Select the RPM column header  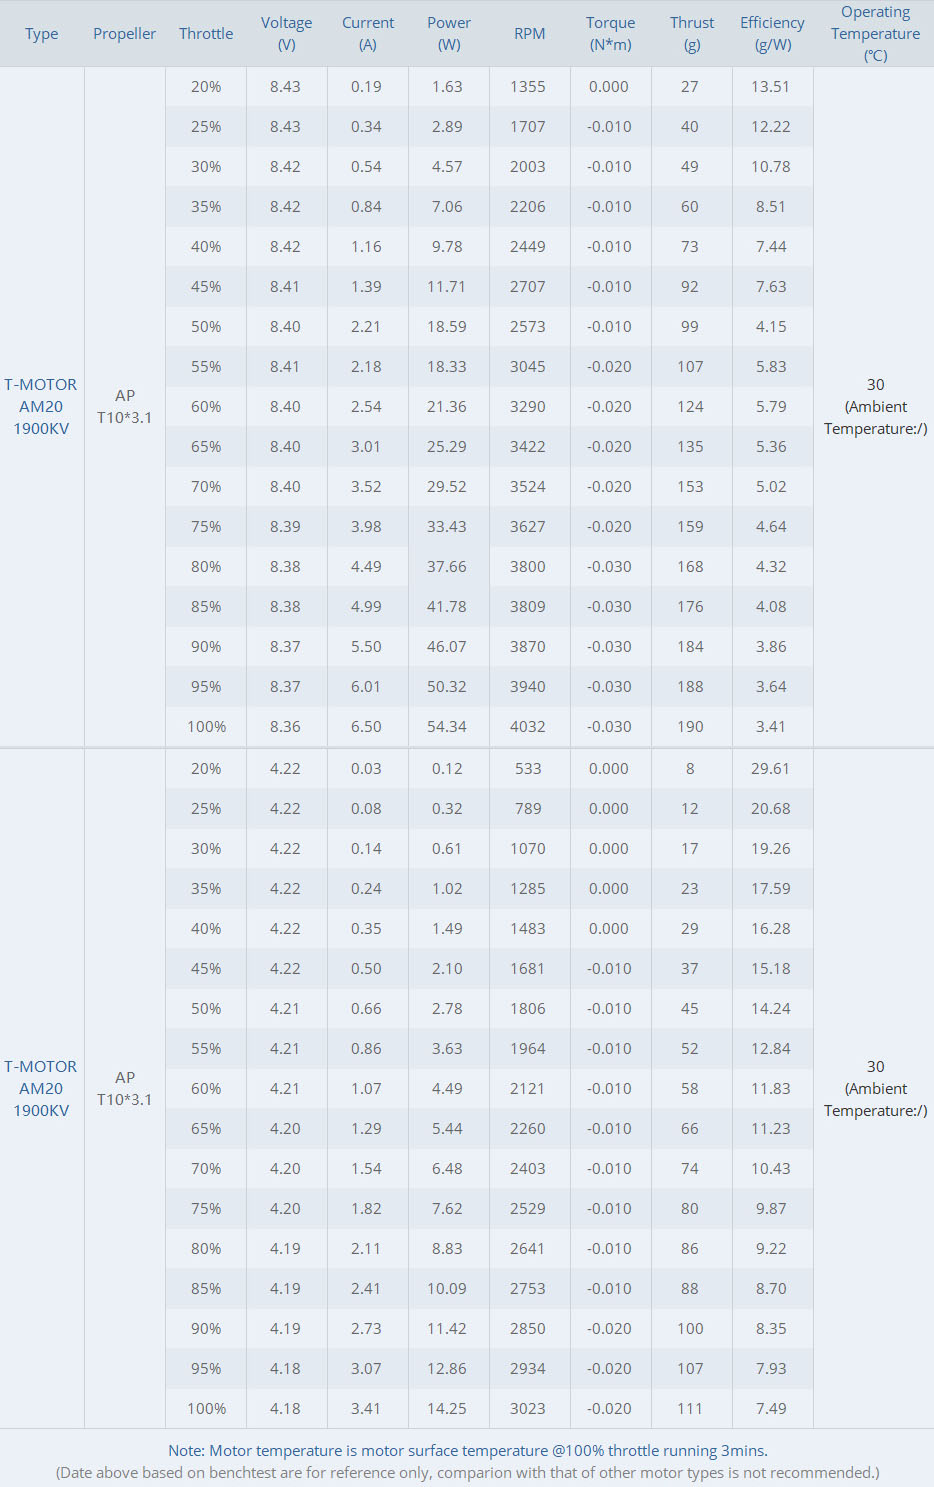[x=529, y=34]
